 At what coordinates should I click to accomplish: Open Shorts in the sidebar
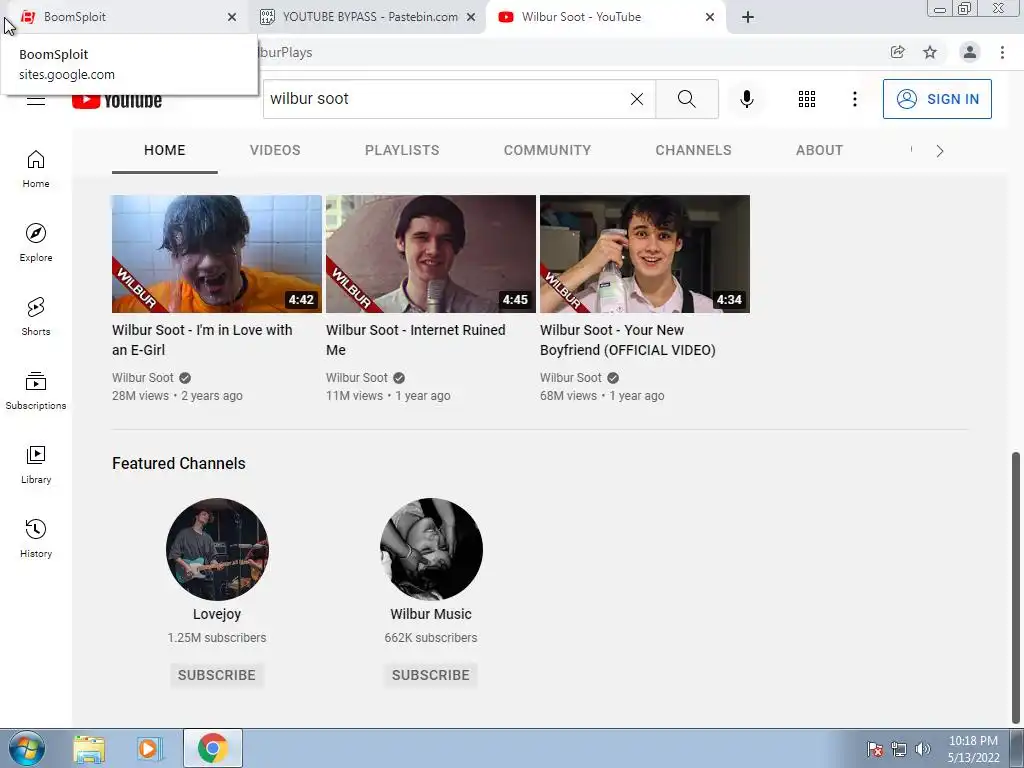coord(36,317)
